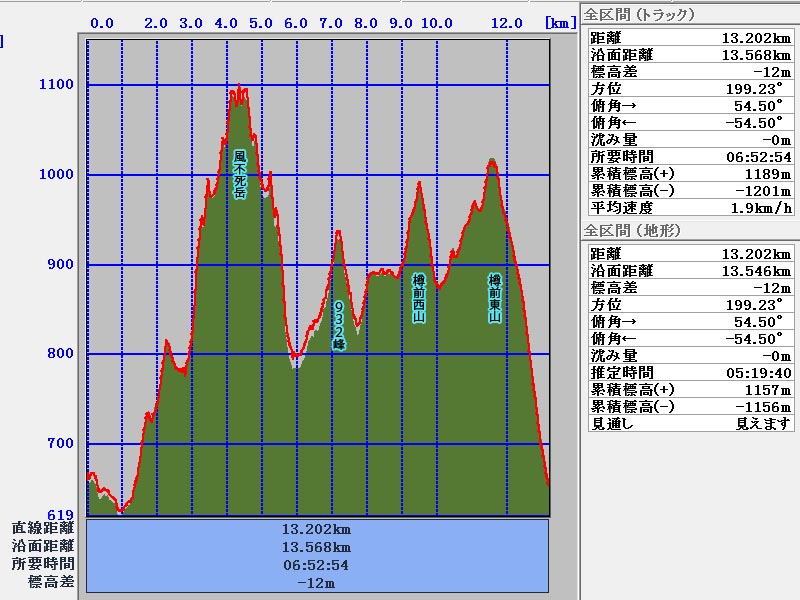
Task: Click the 700 elevation axis label
Action: point(60,444)
